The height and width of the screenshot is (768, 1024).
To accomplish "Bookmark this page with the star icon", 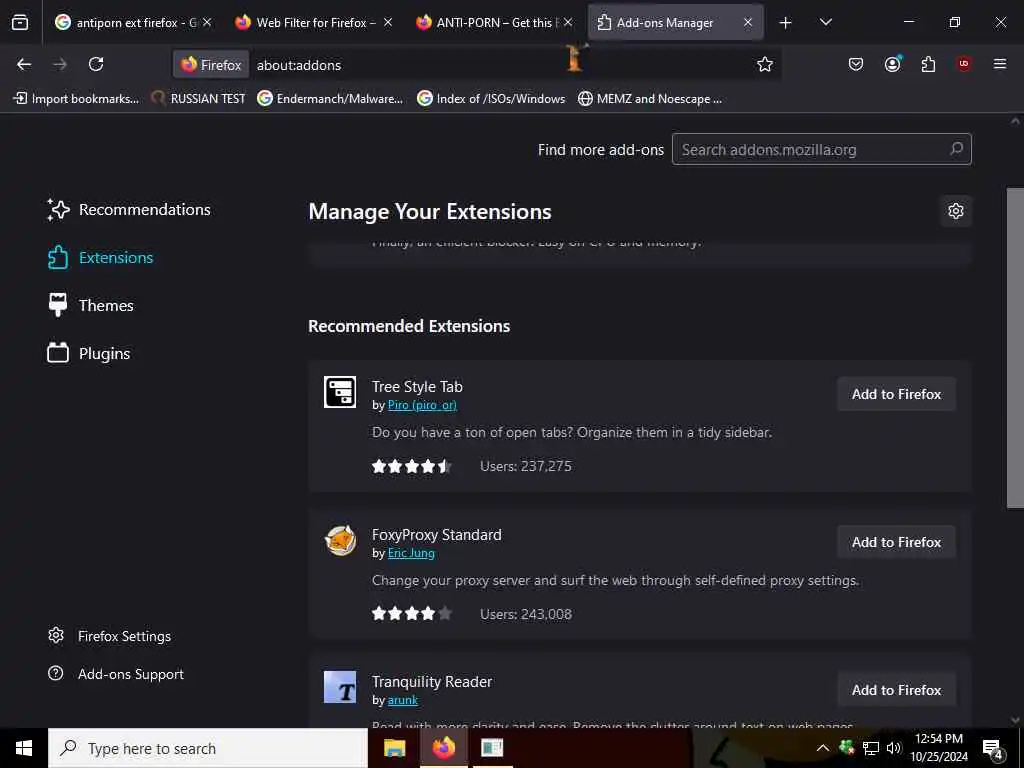I will pyautogui.click(x=765, y=64).
